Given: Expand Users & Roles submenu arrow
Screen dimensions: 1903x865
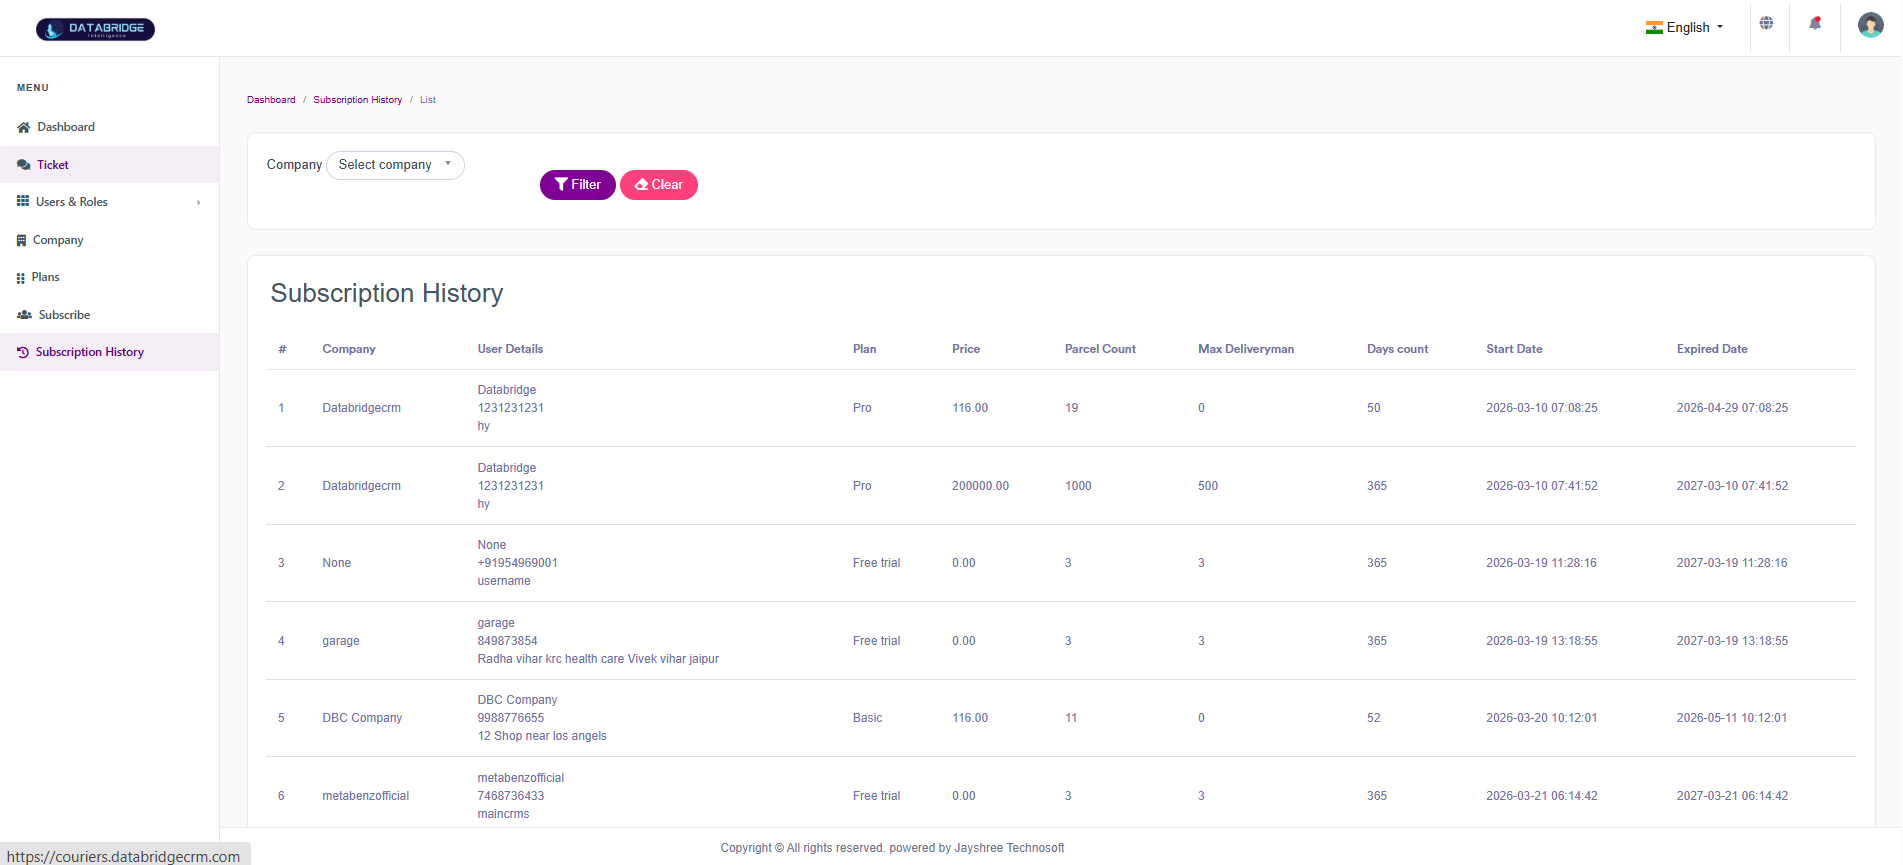Looking at the screenshot, I should tap(199, 202).
